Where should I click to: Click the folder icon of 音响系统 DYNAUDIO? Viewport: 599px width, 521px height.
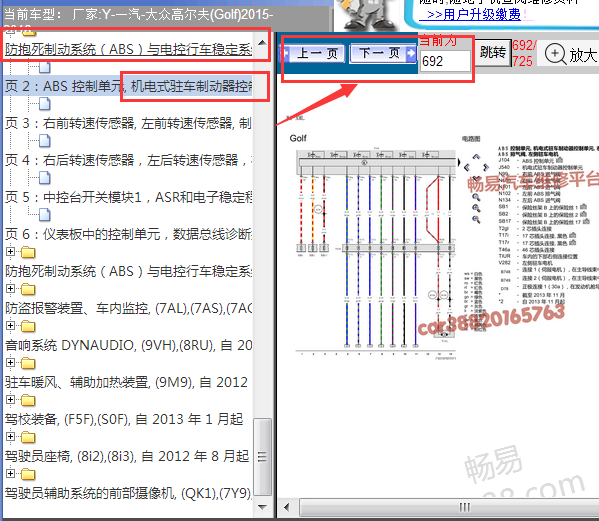click(28, 327)
